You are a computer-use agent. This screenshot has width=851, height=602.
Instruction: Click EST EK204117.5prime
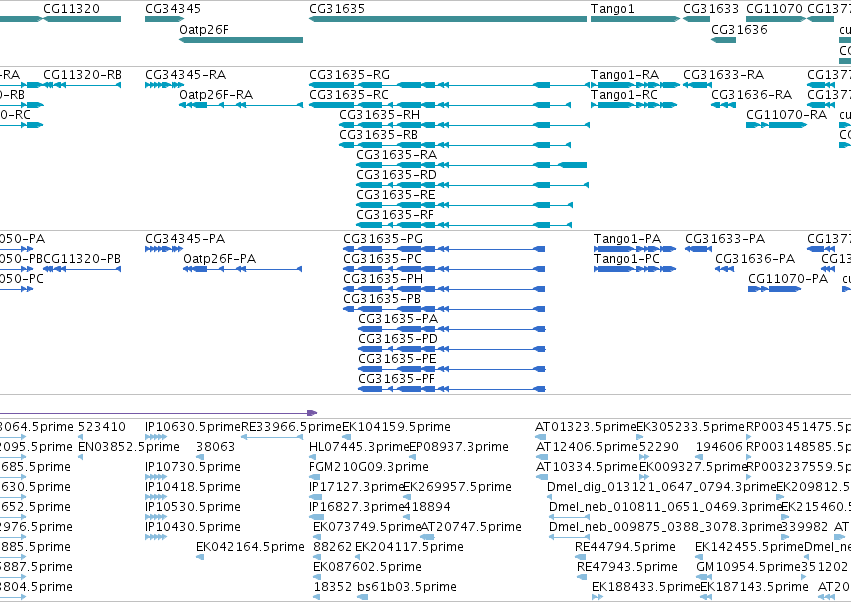click(359, 557)
